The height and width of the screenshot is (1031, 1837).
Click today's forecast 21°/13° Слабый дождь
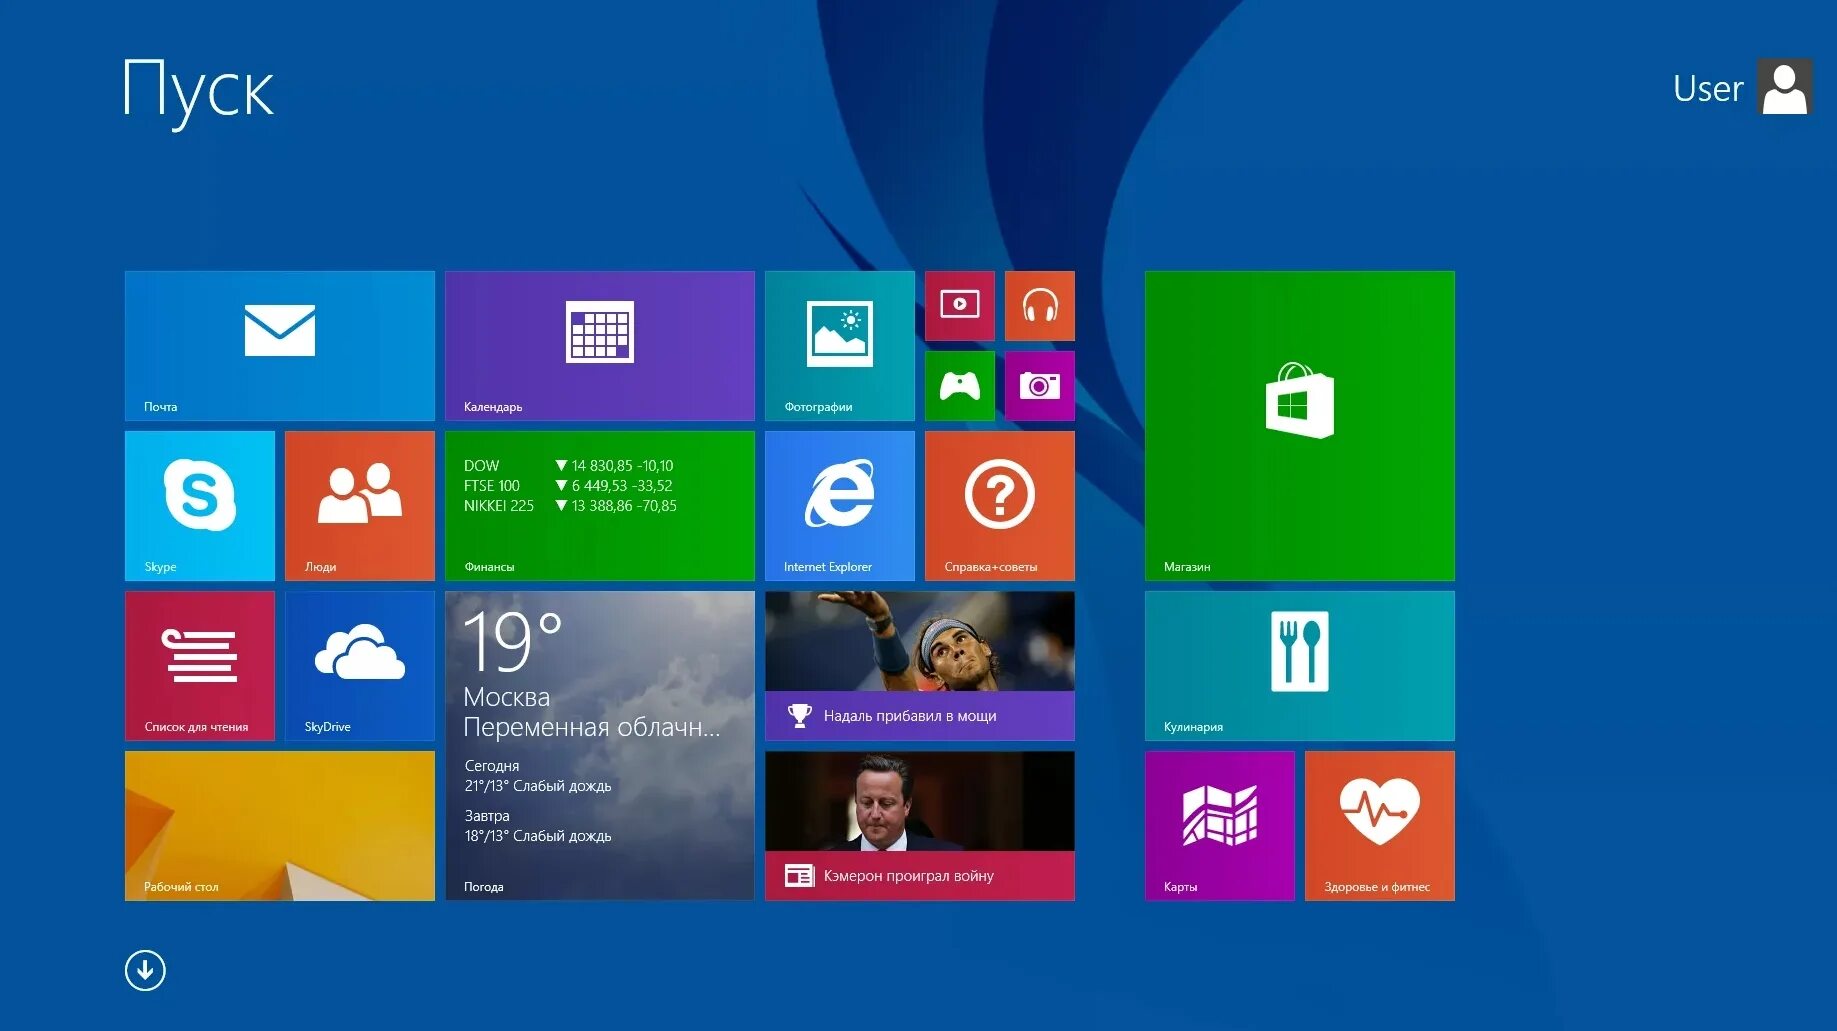538,786
